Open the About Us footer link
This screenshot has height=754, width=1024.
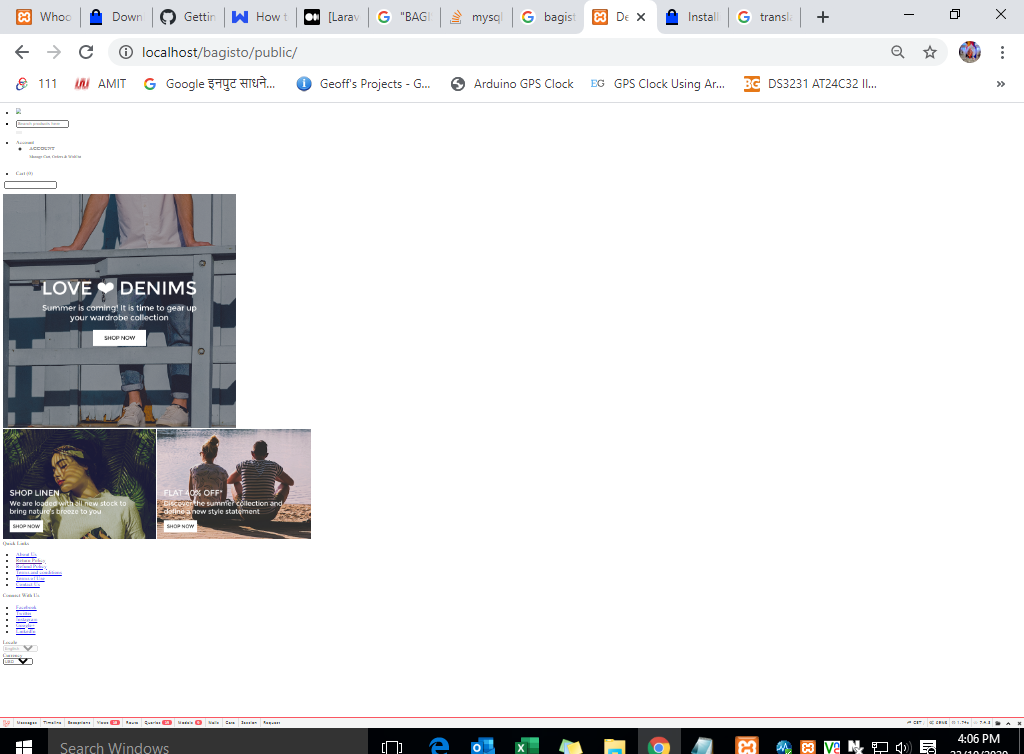(26, 554)
